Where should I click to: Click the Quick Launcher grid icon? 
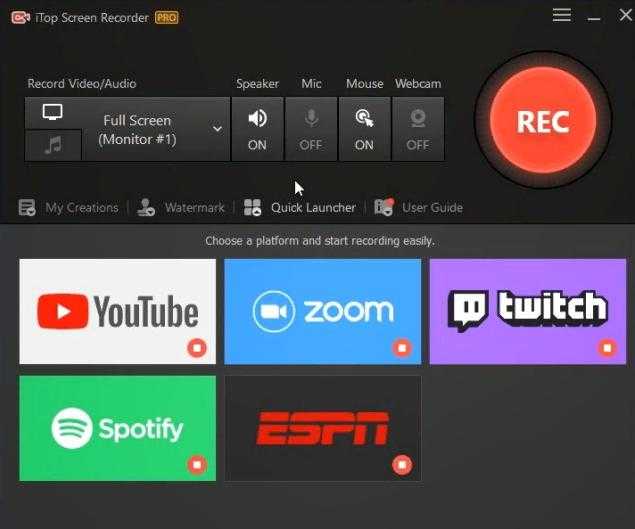tap(252, 208)
